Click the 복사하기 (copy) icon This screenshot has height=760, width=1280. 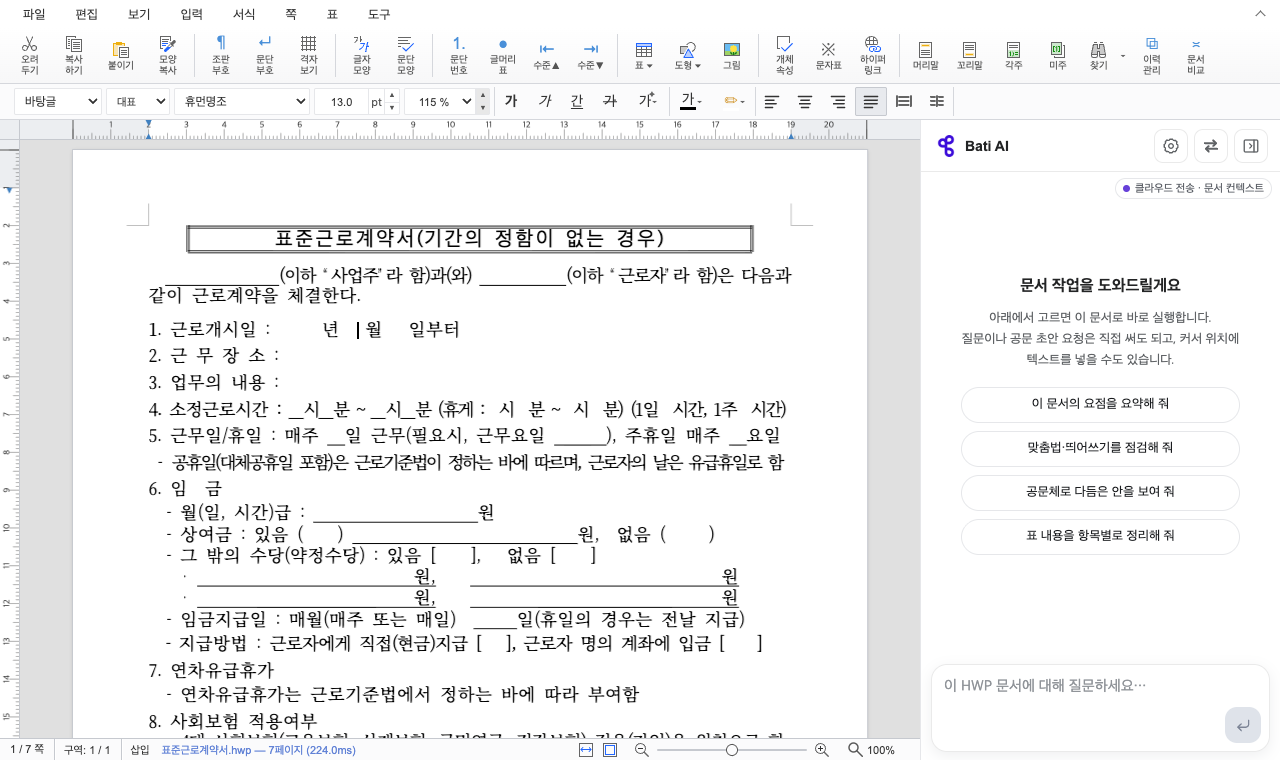tap(74, 56)
